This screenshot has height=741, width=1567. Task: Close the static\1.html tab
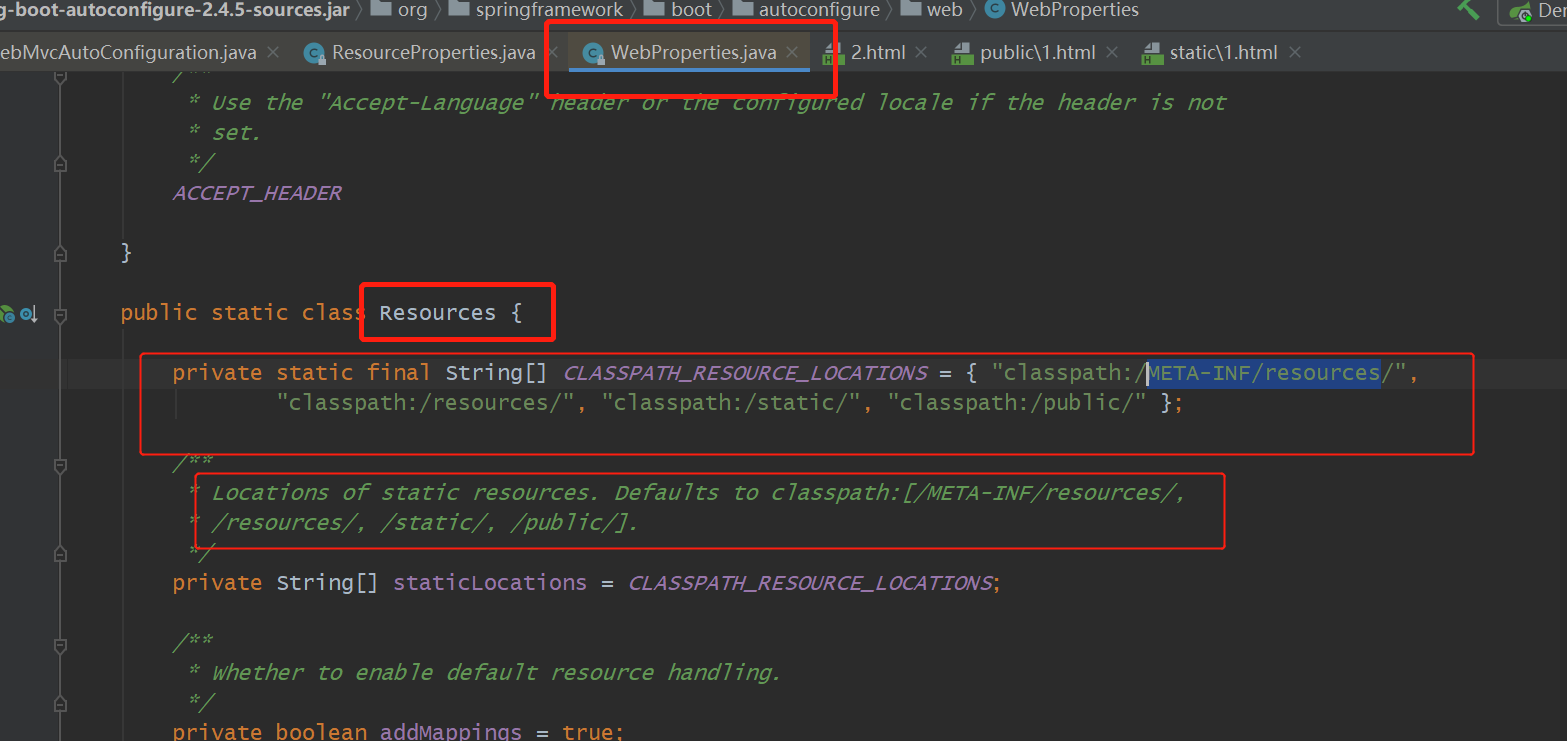click(1295, 52)
